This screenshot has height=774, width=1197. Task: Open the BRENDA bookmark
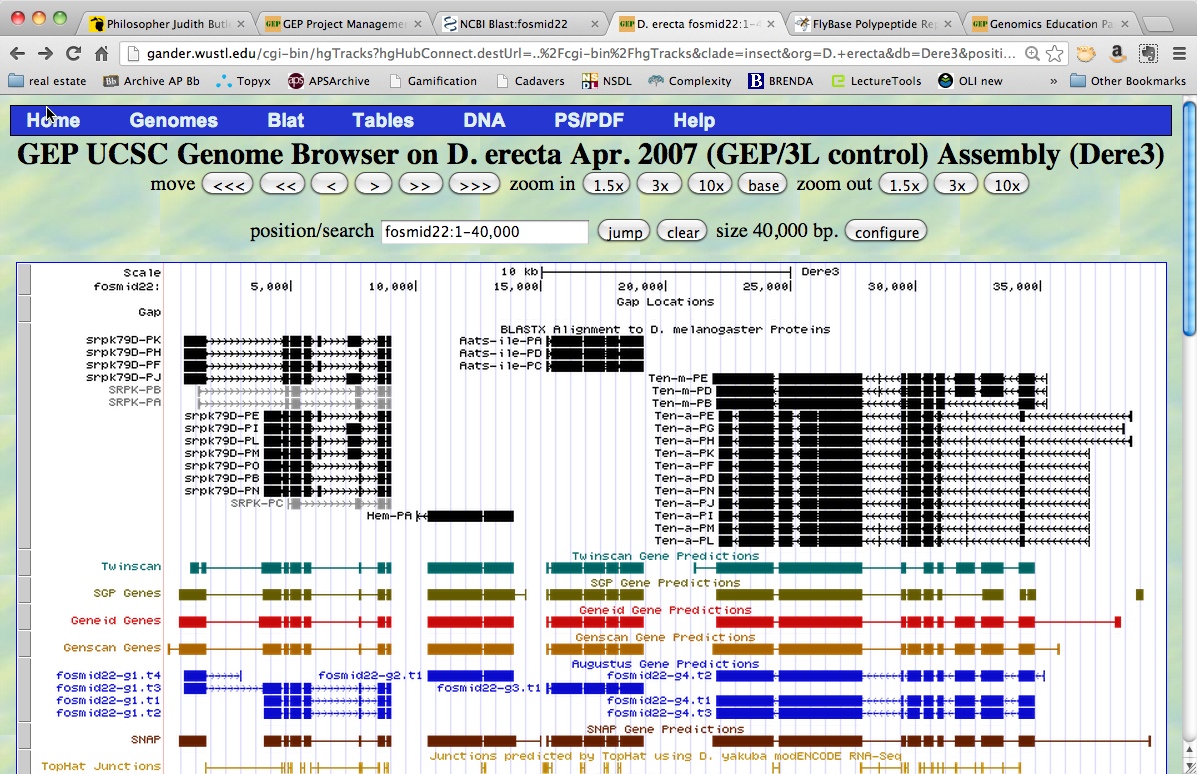(x=780, y=81)
